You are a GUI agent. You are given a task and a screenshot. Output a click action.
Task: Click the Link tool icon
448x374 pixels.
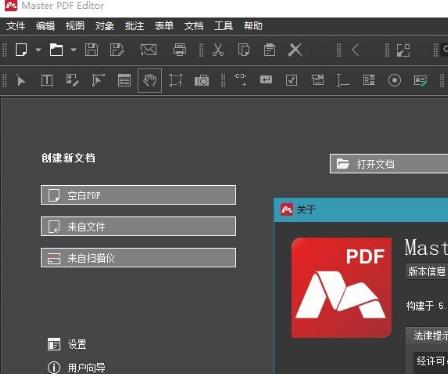240,80
